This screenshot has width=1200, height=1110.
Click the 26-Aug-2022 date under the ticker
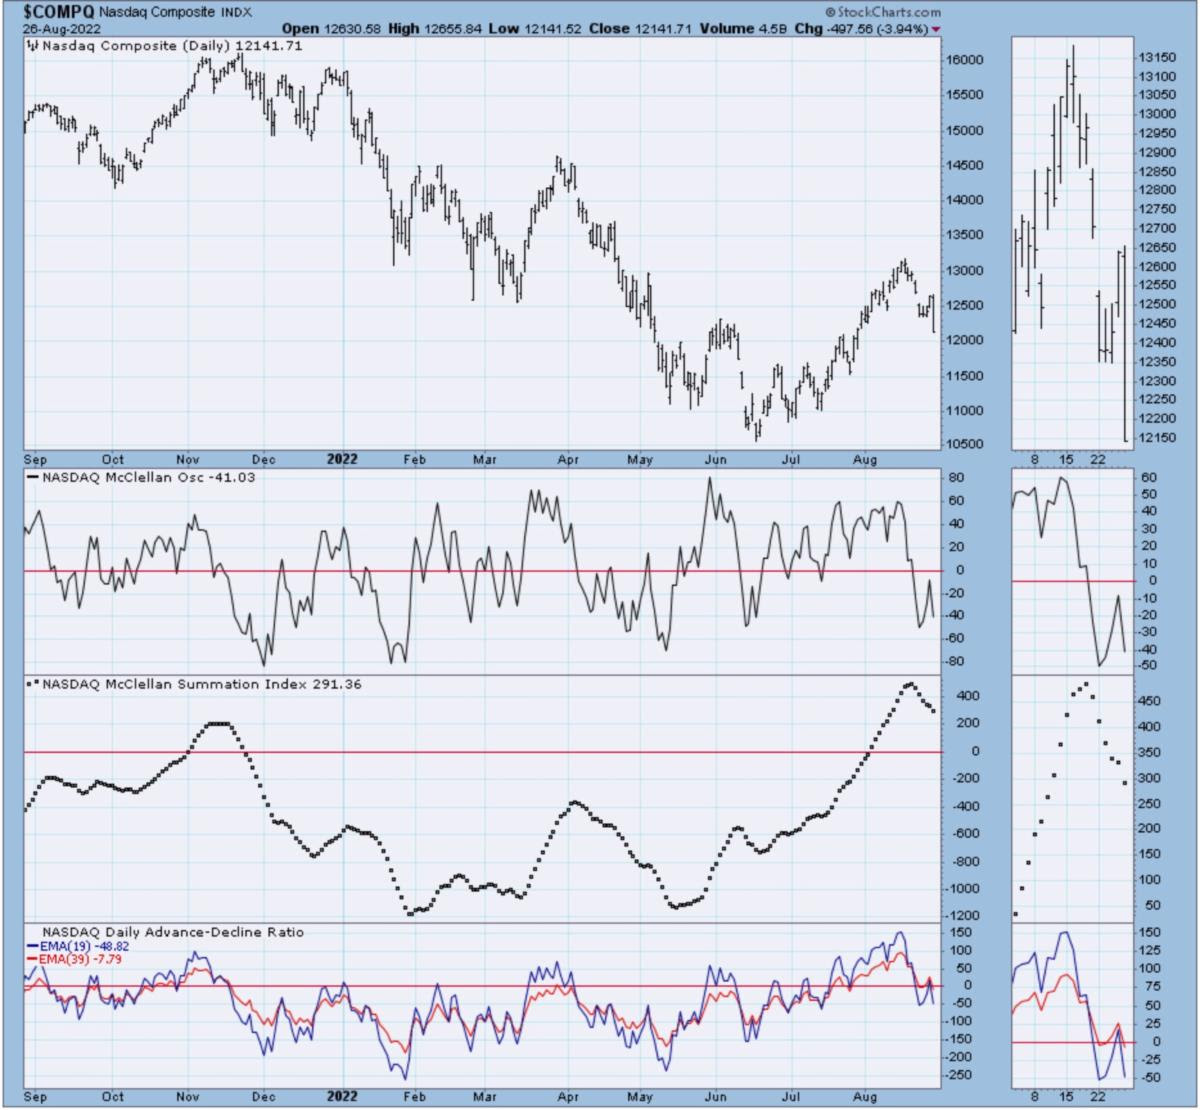57,29
